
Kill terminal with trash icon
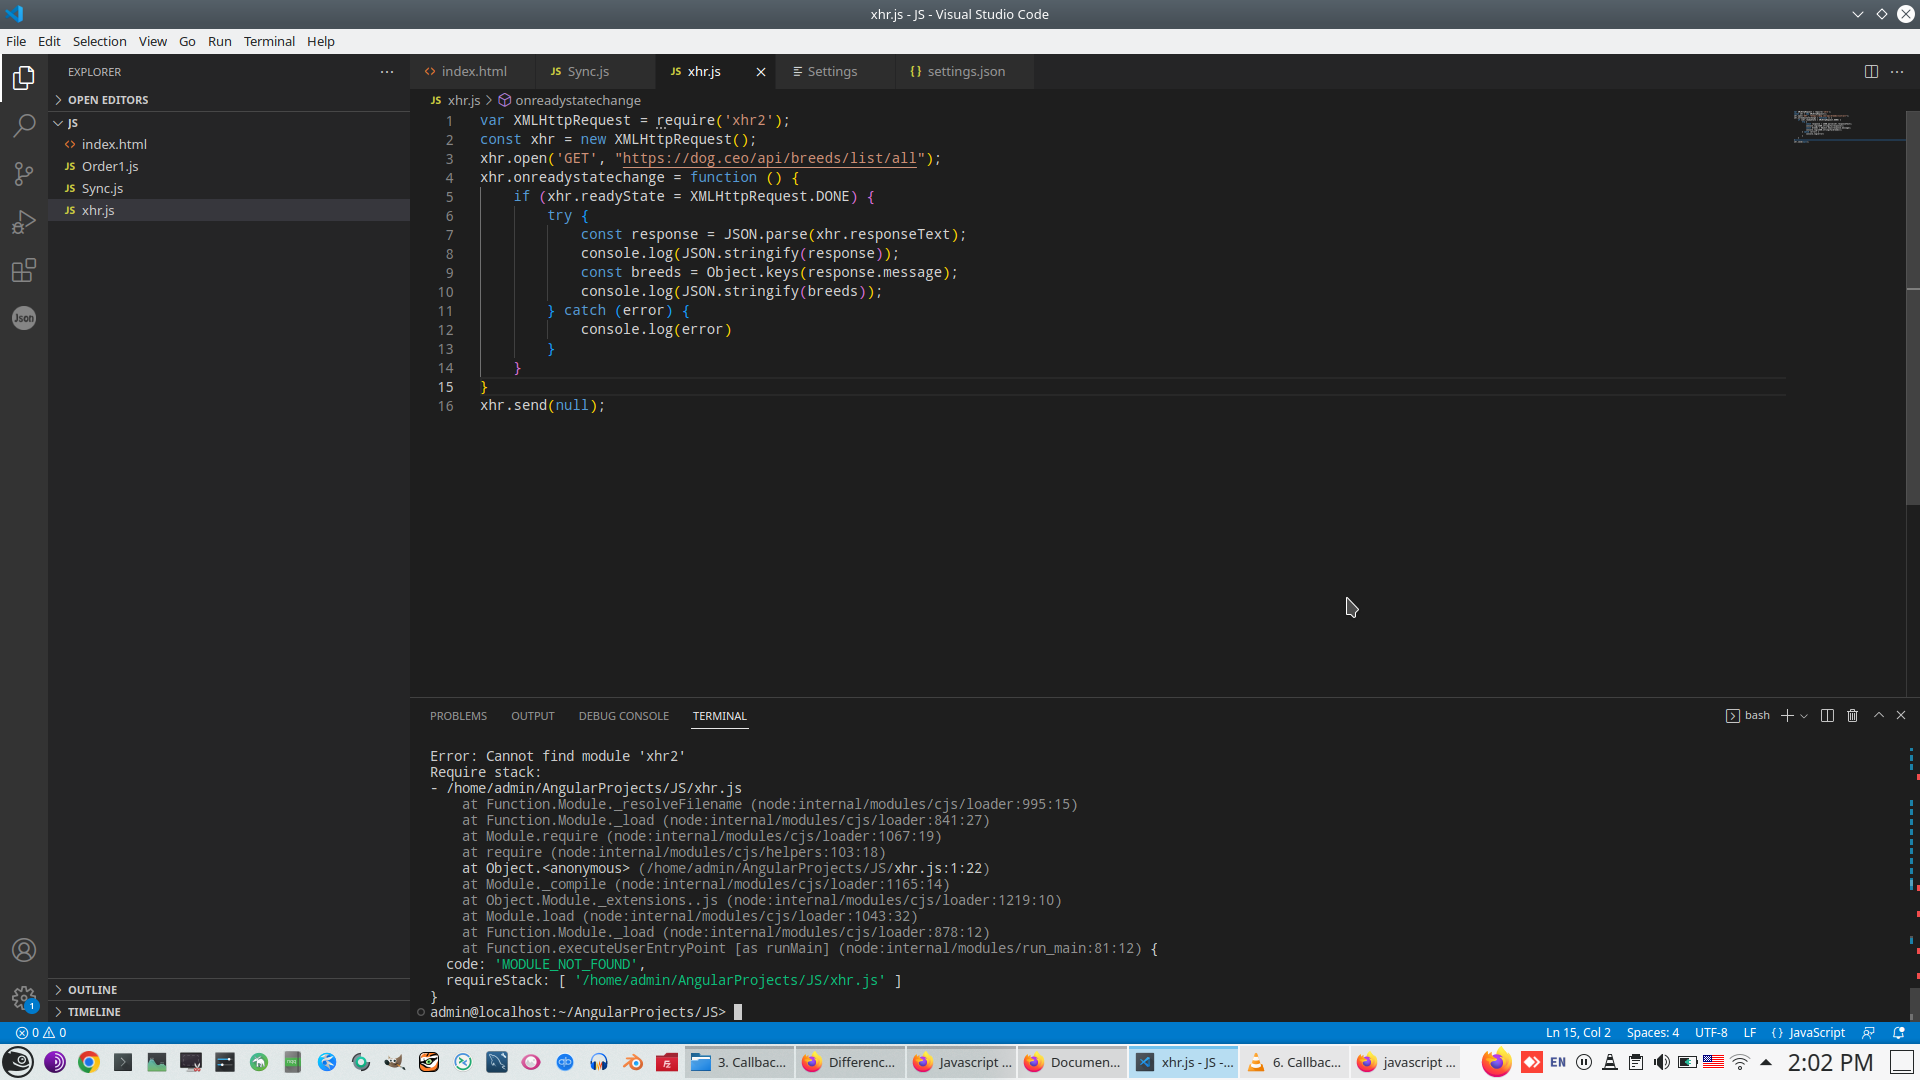coord(1852,716)
